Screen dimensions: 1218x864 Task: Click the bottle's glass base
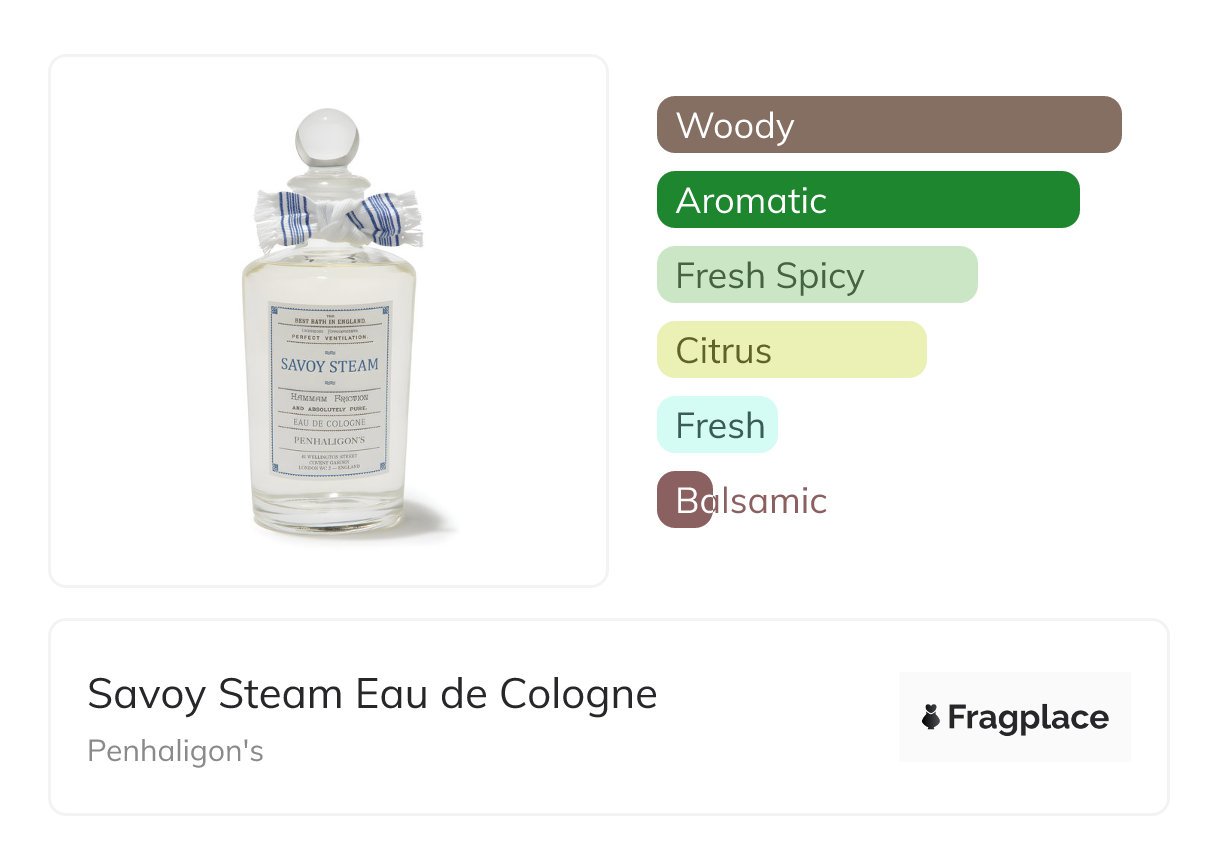[x=329, y=515]
